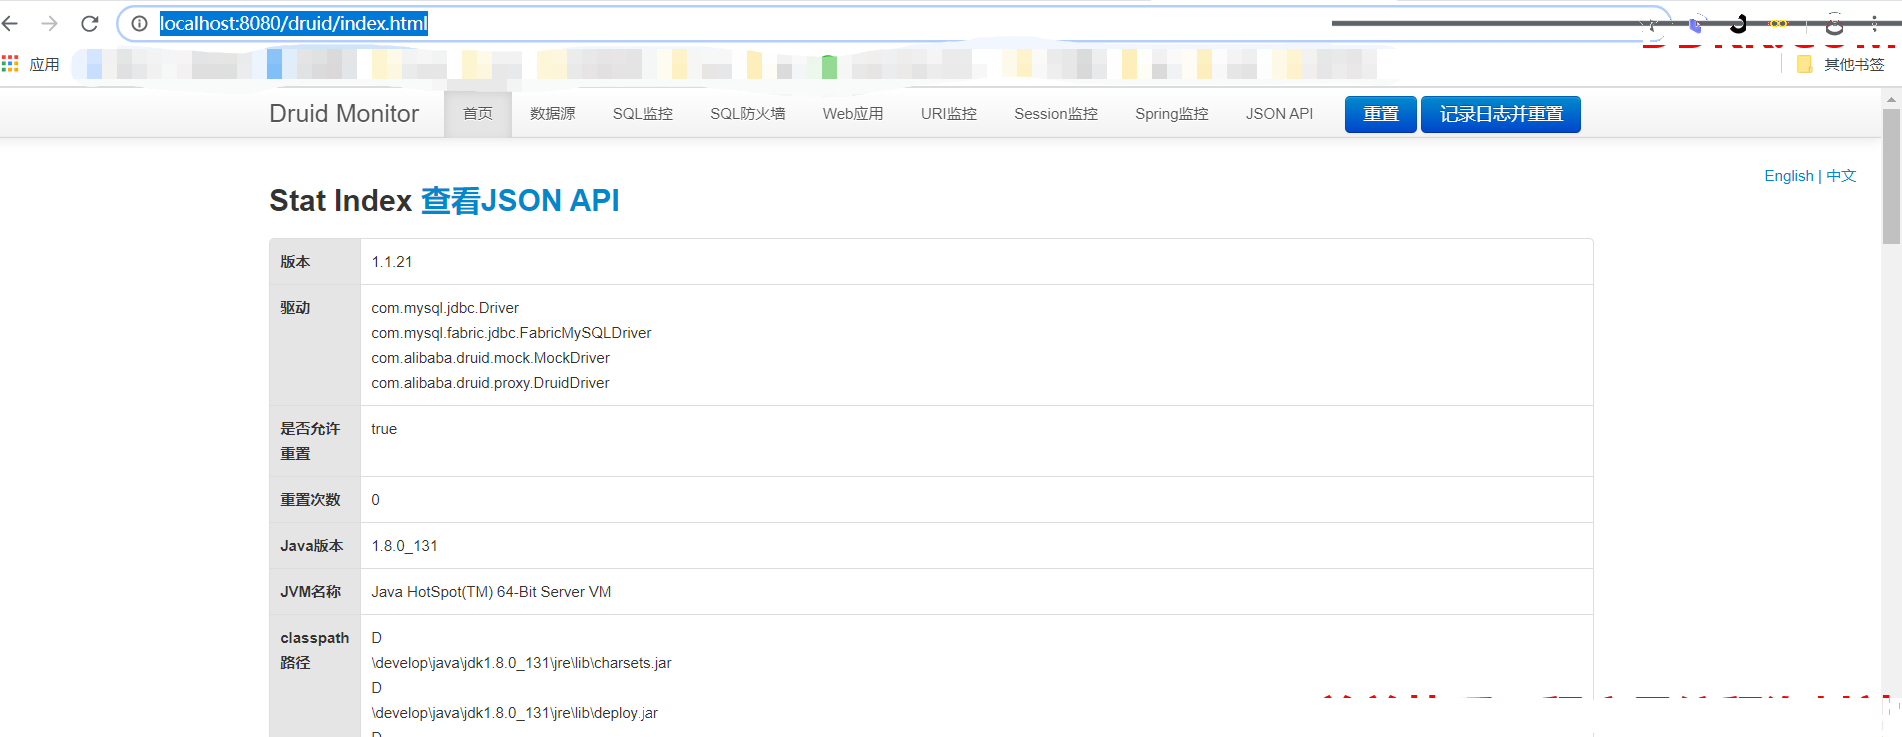Click the 记录日志并重置 button

click(x=1501, y=114)
